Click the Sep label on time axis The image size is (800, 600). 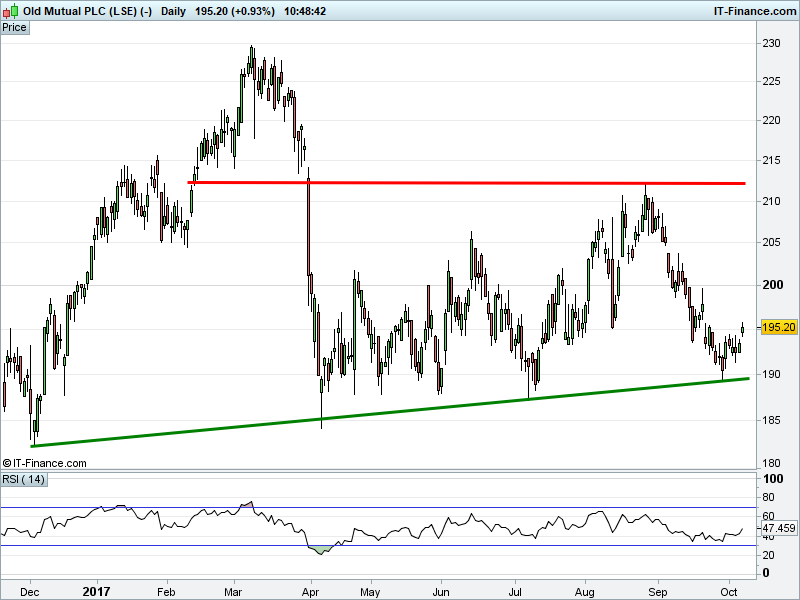pyautogui.click(x=658, y=592)
